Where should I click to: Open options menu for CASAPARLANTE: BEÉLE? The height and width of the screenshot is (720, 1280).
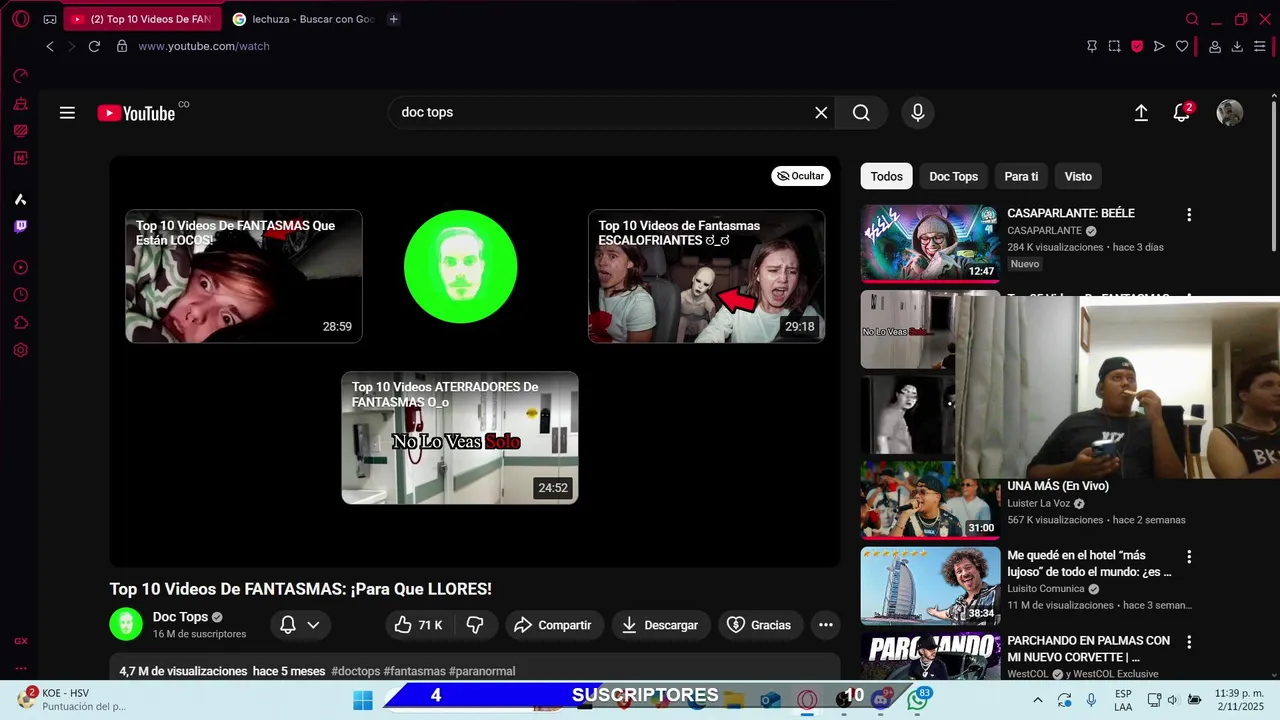[1189, 215]
